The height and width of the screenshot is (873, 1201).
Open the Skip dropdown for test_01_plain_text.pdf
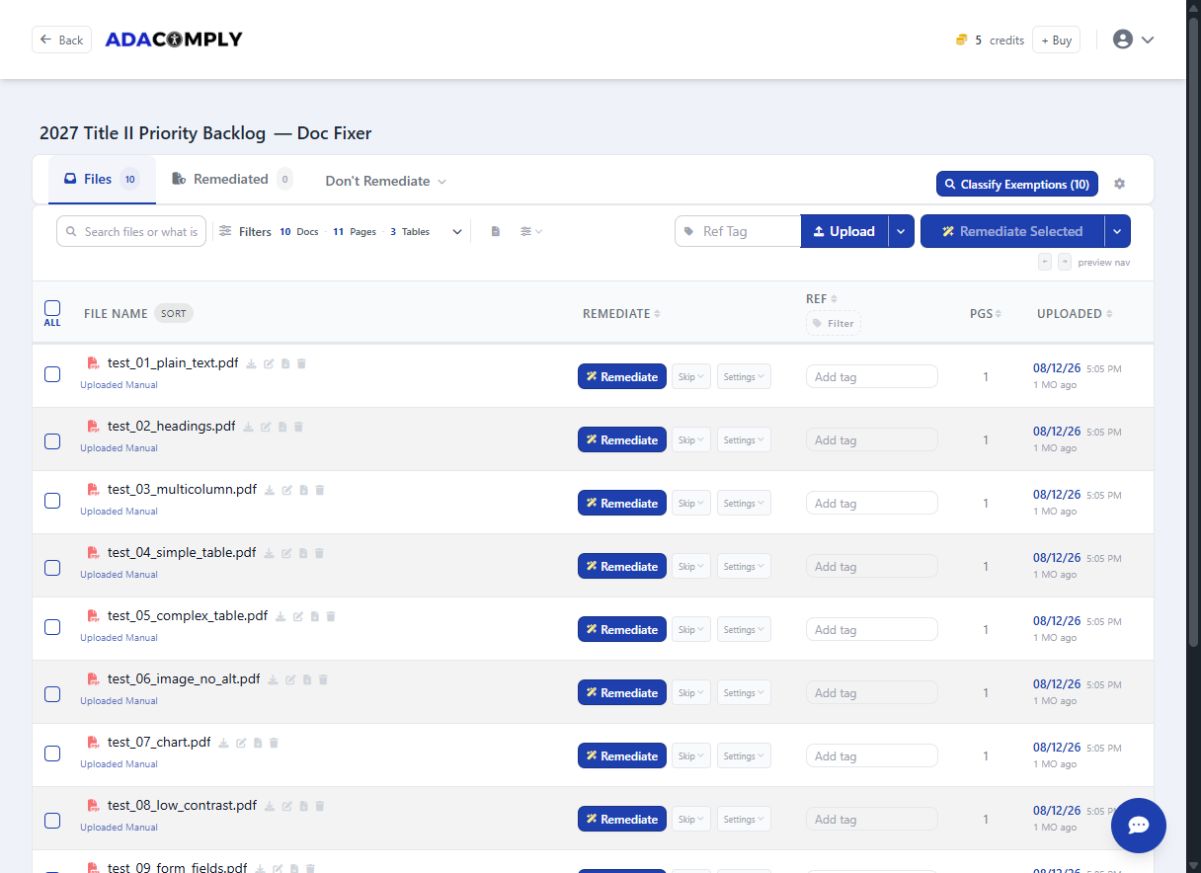click(690, 377)
